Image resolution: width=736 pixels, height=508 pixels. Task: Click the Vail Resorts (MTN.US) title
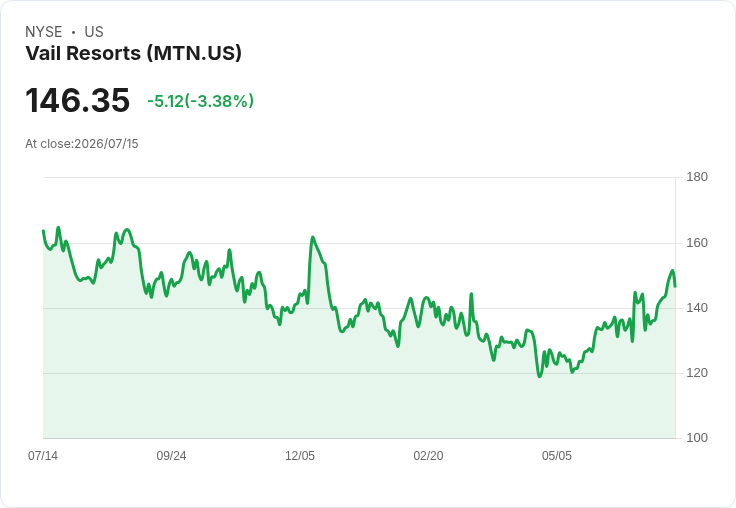133,54
